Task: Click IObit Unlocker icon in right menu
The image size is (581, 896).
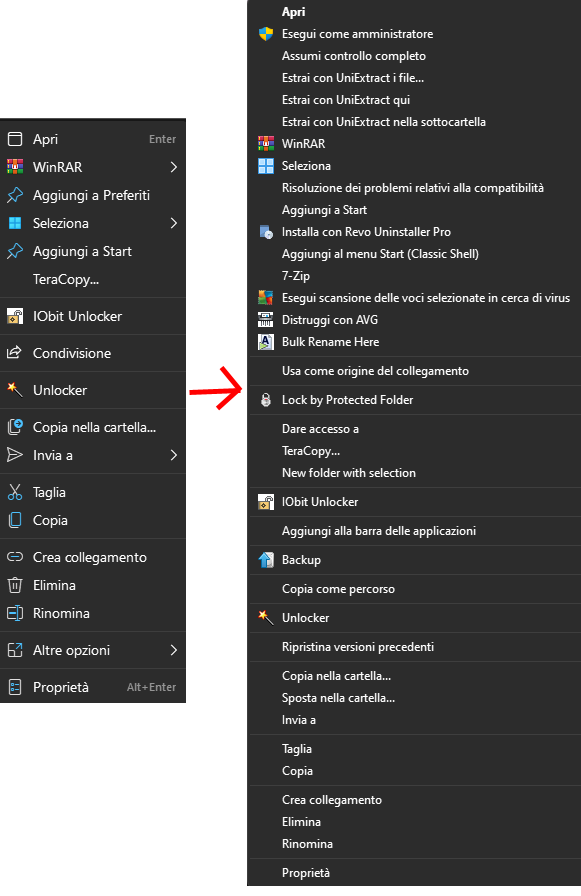Action: 266,502
